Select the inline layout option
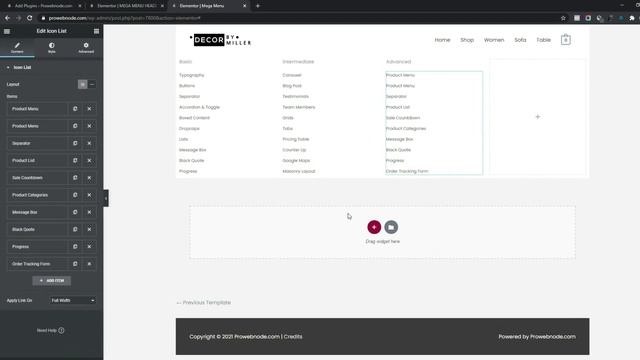The image size is (640, 360). (92, 84)
